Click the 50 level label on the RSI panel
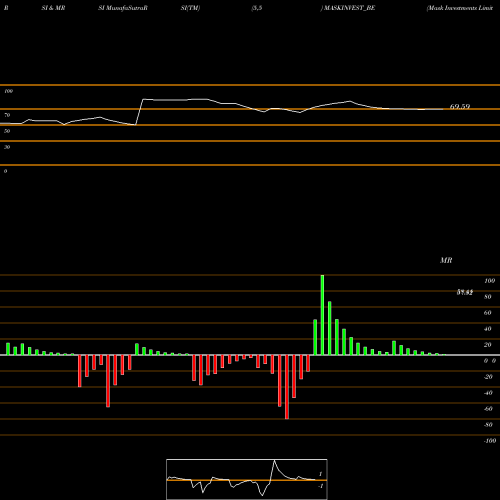Image resolution: width=500 pixels, height=500 pixels. (x=7, y=131)
